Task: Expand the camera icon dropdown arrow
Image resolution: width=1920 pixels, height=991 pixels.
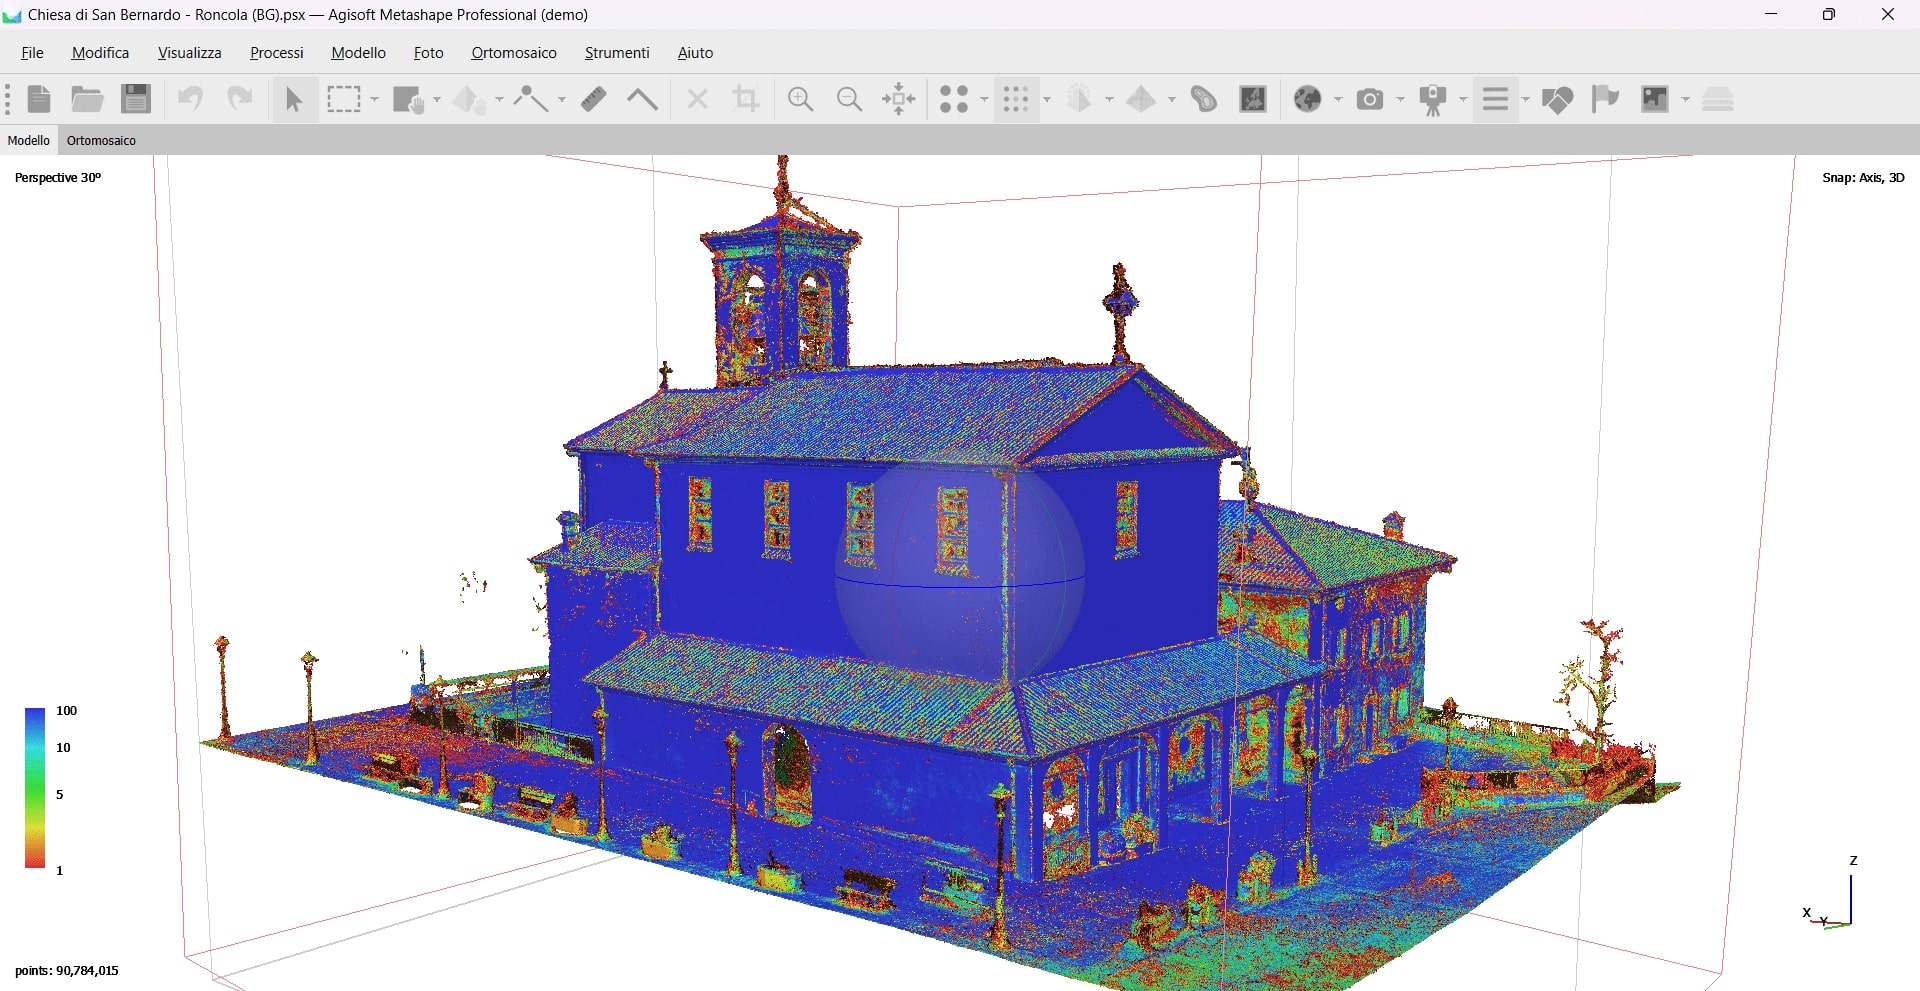Action: 1400,100
